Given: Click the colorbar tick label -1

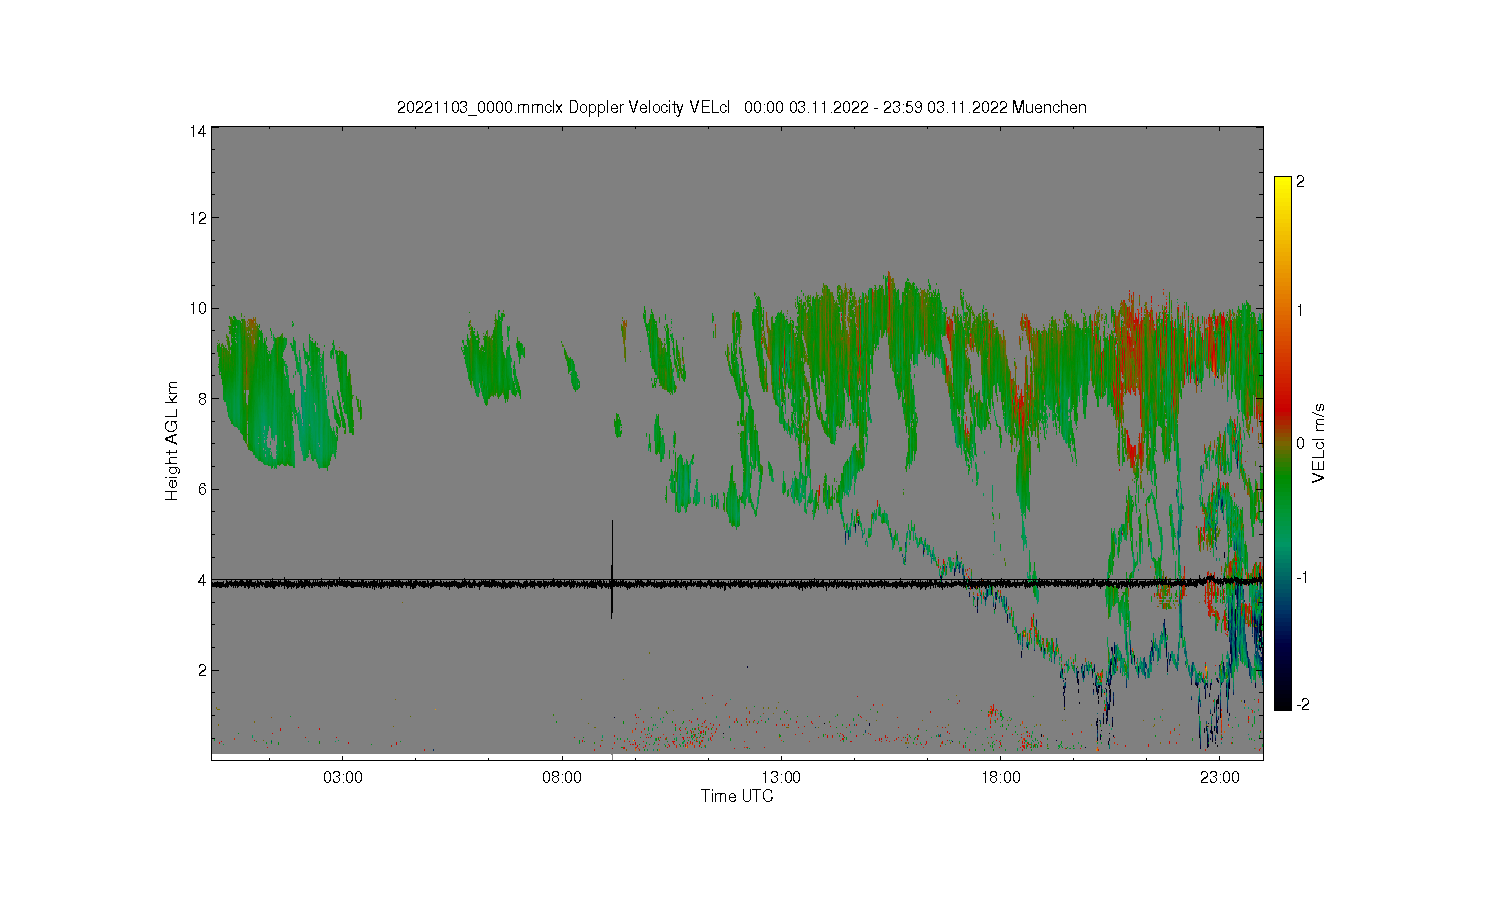Looking at the screenshot, I should pos(1300,577).
